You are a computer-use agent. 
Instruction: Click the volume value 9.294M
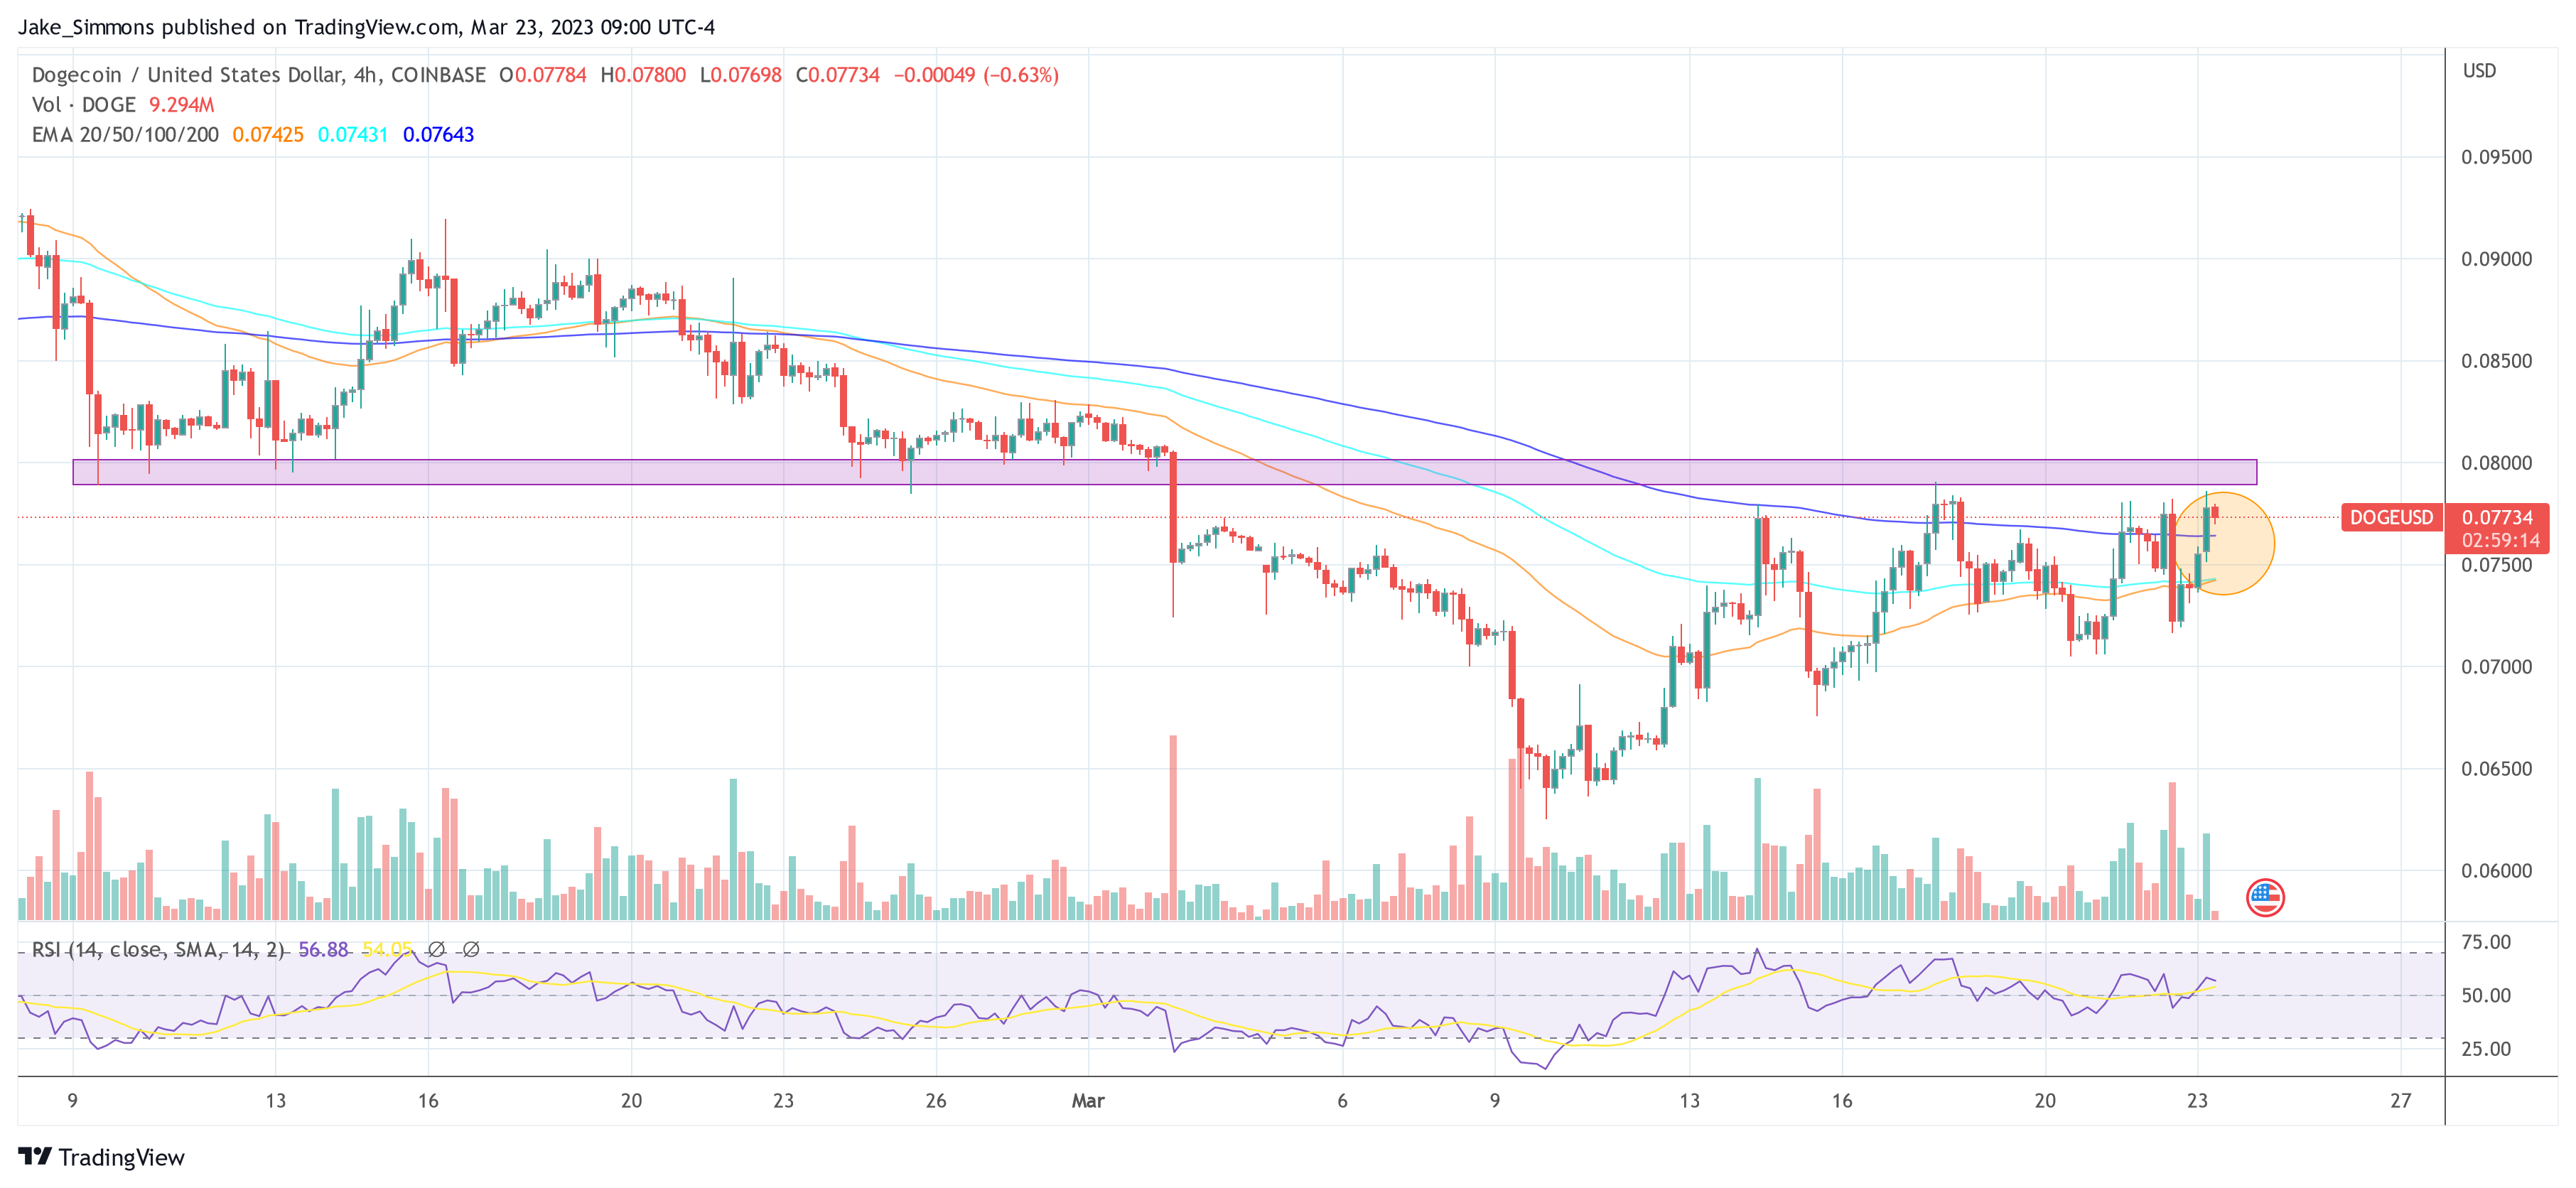point(181,105)
